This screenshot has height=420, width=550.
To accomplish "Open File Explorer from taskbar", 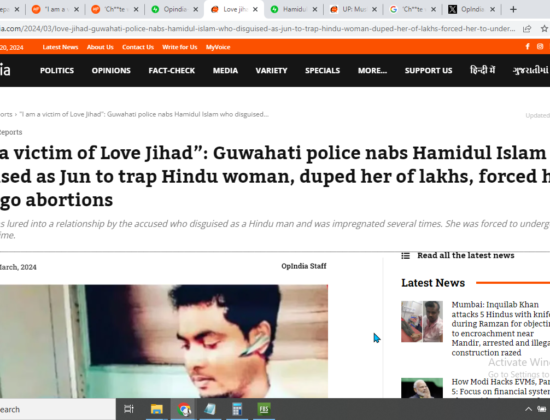I will 156,409.
